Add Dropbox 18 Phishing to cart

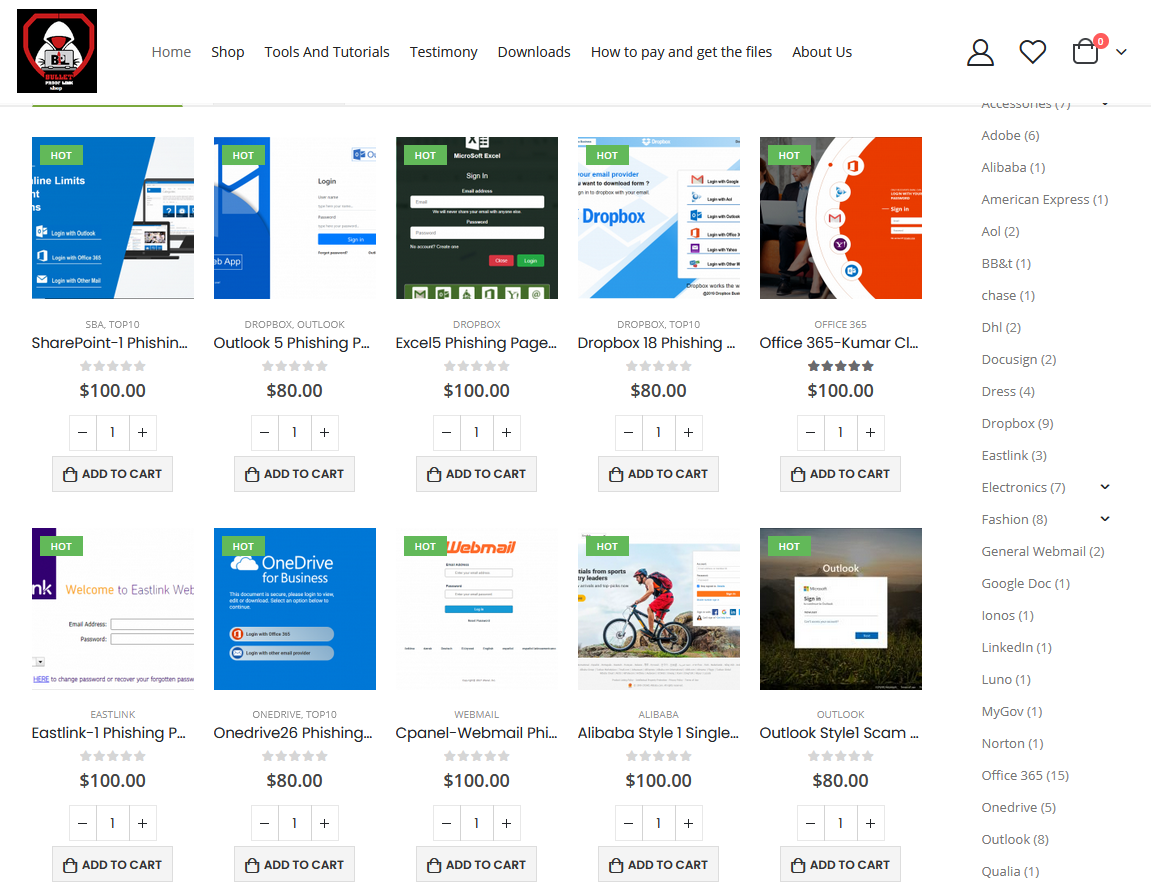pos(658,473)
